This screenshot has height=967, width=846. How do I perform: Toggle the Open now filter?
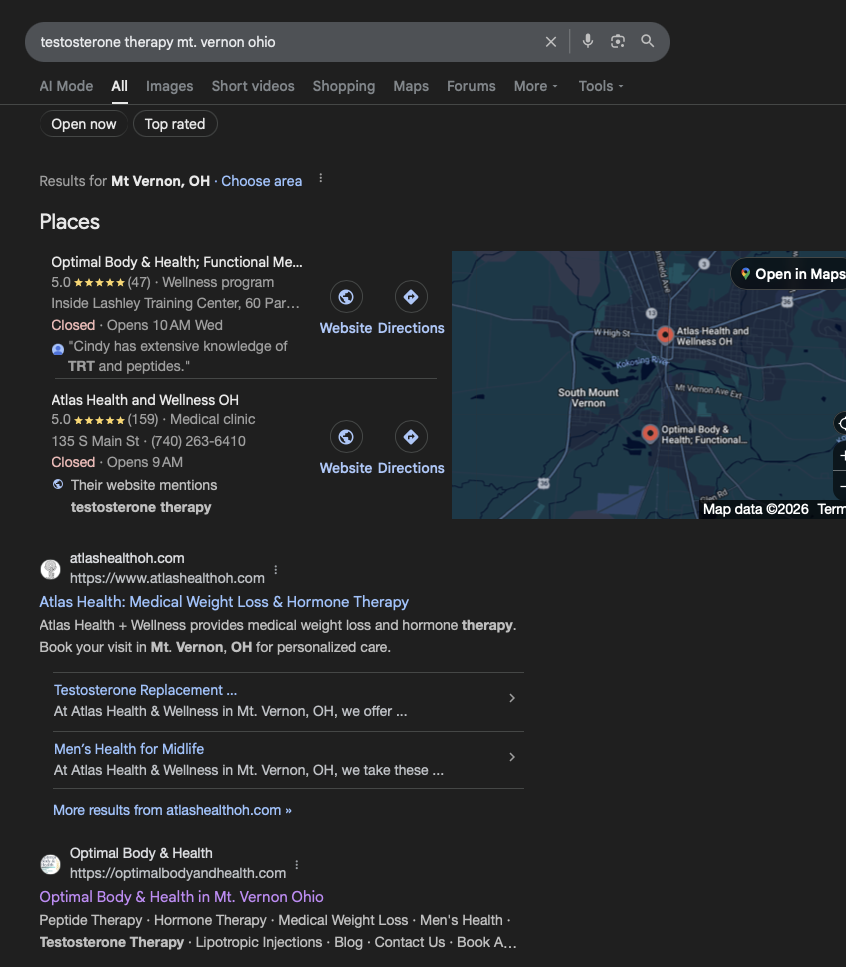click(x=83, y=123)
